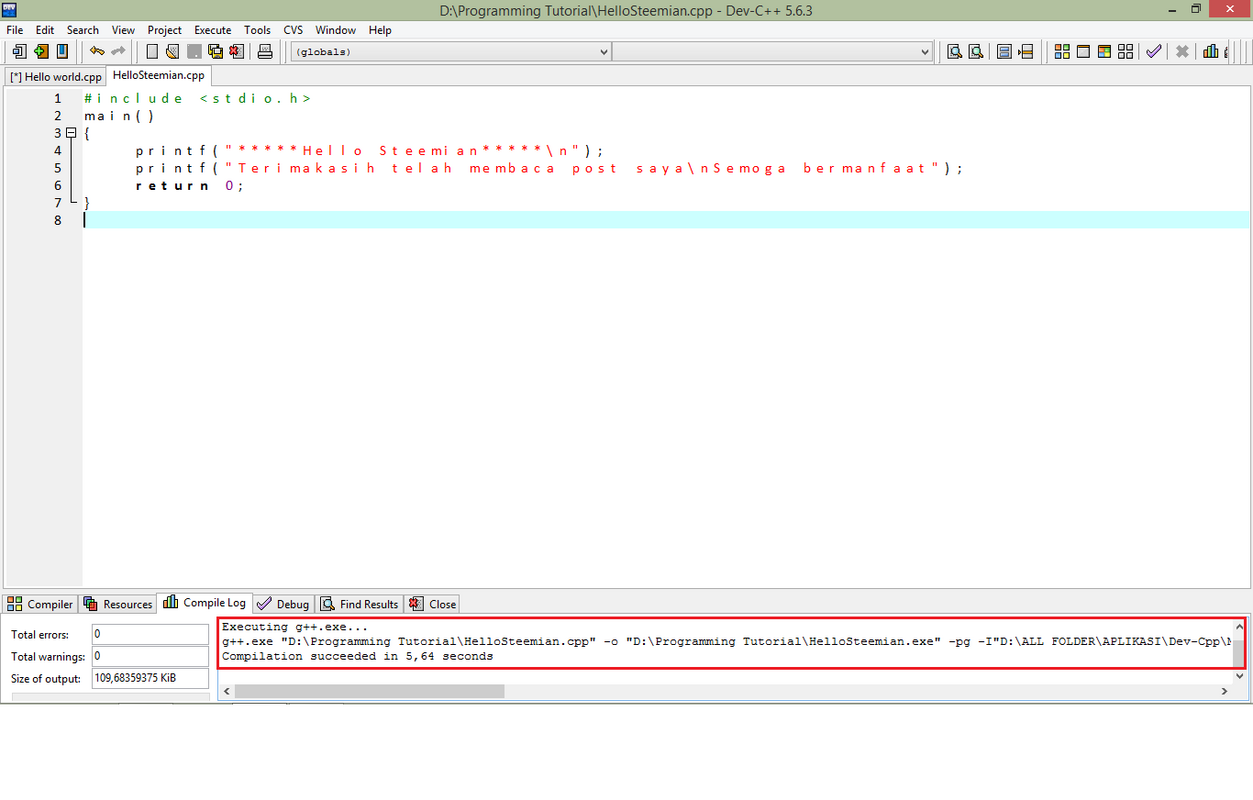
Task: Click the compile log horizontal scrollbar thumb
Action: pyautogui.click(x=369, y=691)
